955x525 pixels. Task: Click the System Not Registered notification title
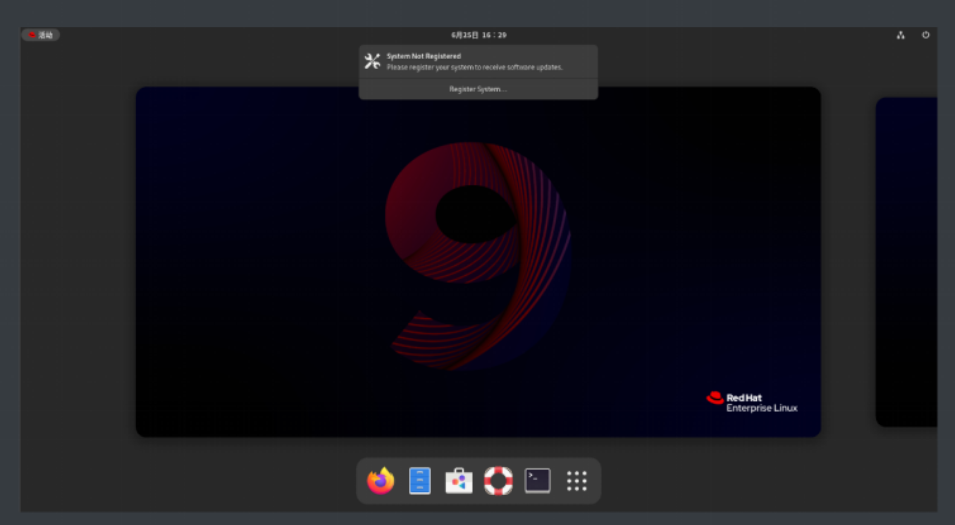(424, 56)
